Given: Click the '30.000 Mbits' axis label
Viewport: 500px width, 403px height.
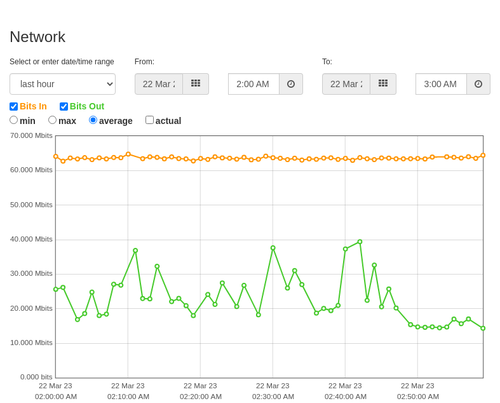Looking at the screenshot, I should pyautogui.click(x=31, y=274).
